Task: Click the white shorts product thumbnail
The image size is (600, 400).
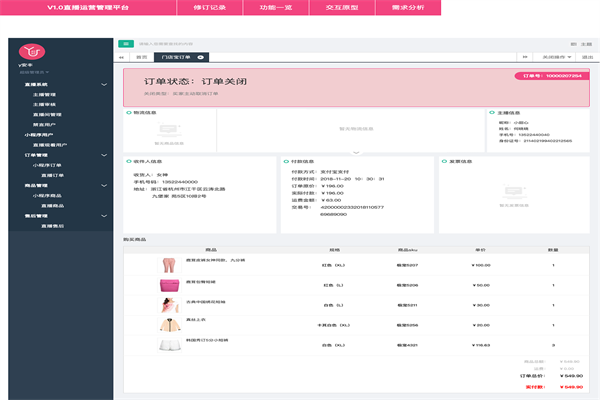Action: tap(169, 345)
